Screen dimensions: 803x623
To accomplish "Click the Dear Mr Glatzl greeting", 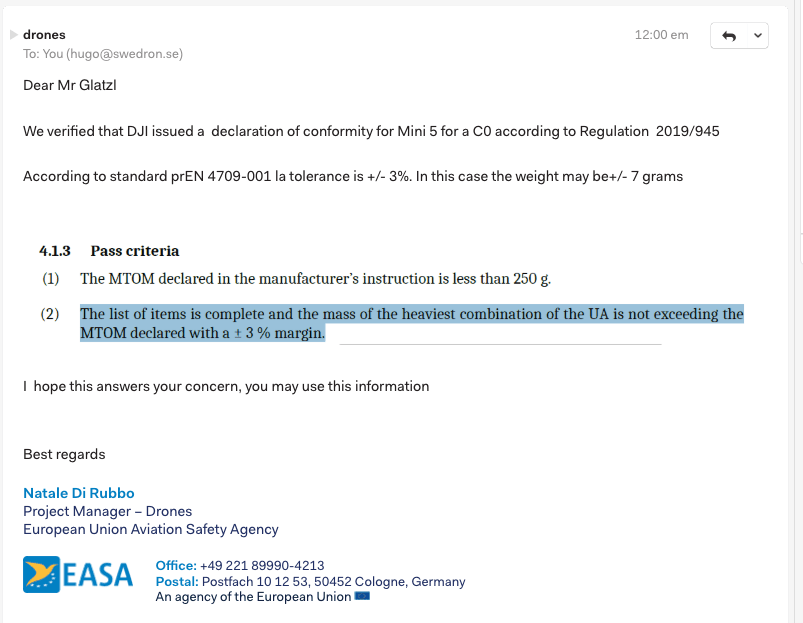I will pyautogui.click(x=70, y=85).
